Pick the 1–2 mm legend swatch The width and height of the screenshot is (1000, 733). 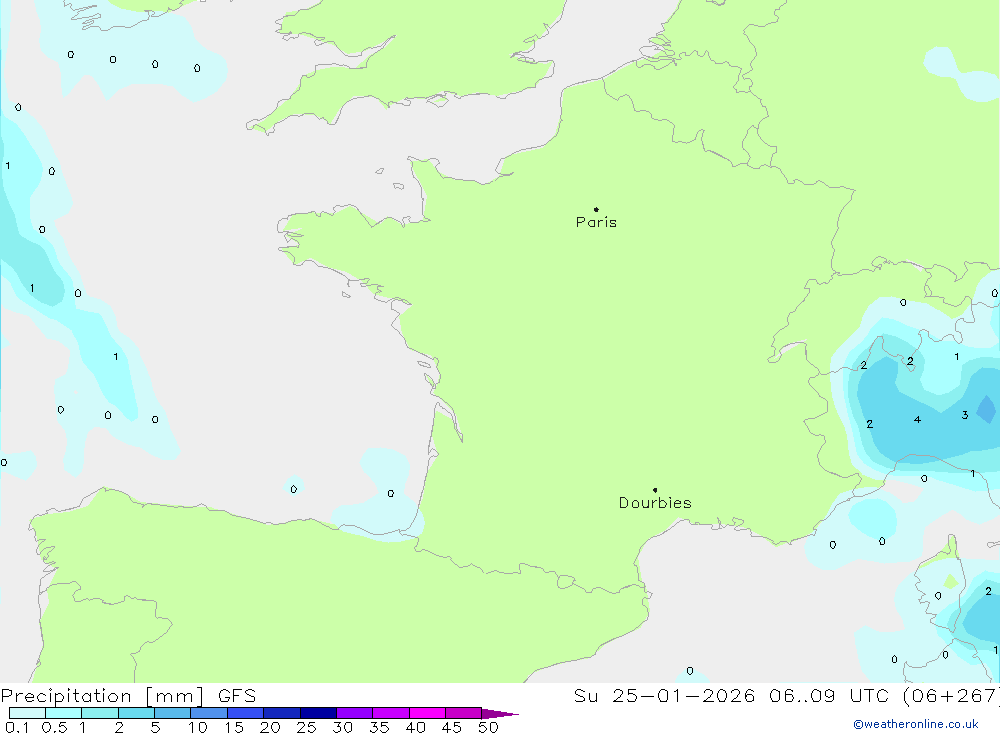tap(99, 713)
